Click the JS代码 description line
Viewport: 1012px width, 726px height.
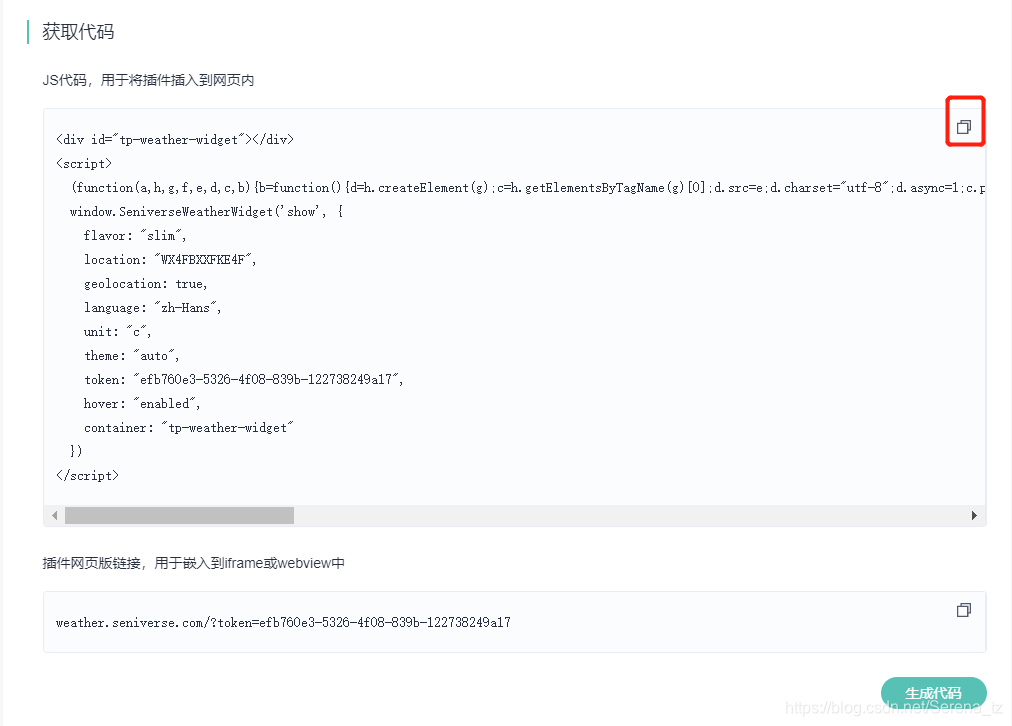pyautogui.click(x=148, y=80)
